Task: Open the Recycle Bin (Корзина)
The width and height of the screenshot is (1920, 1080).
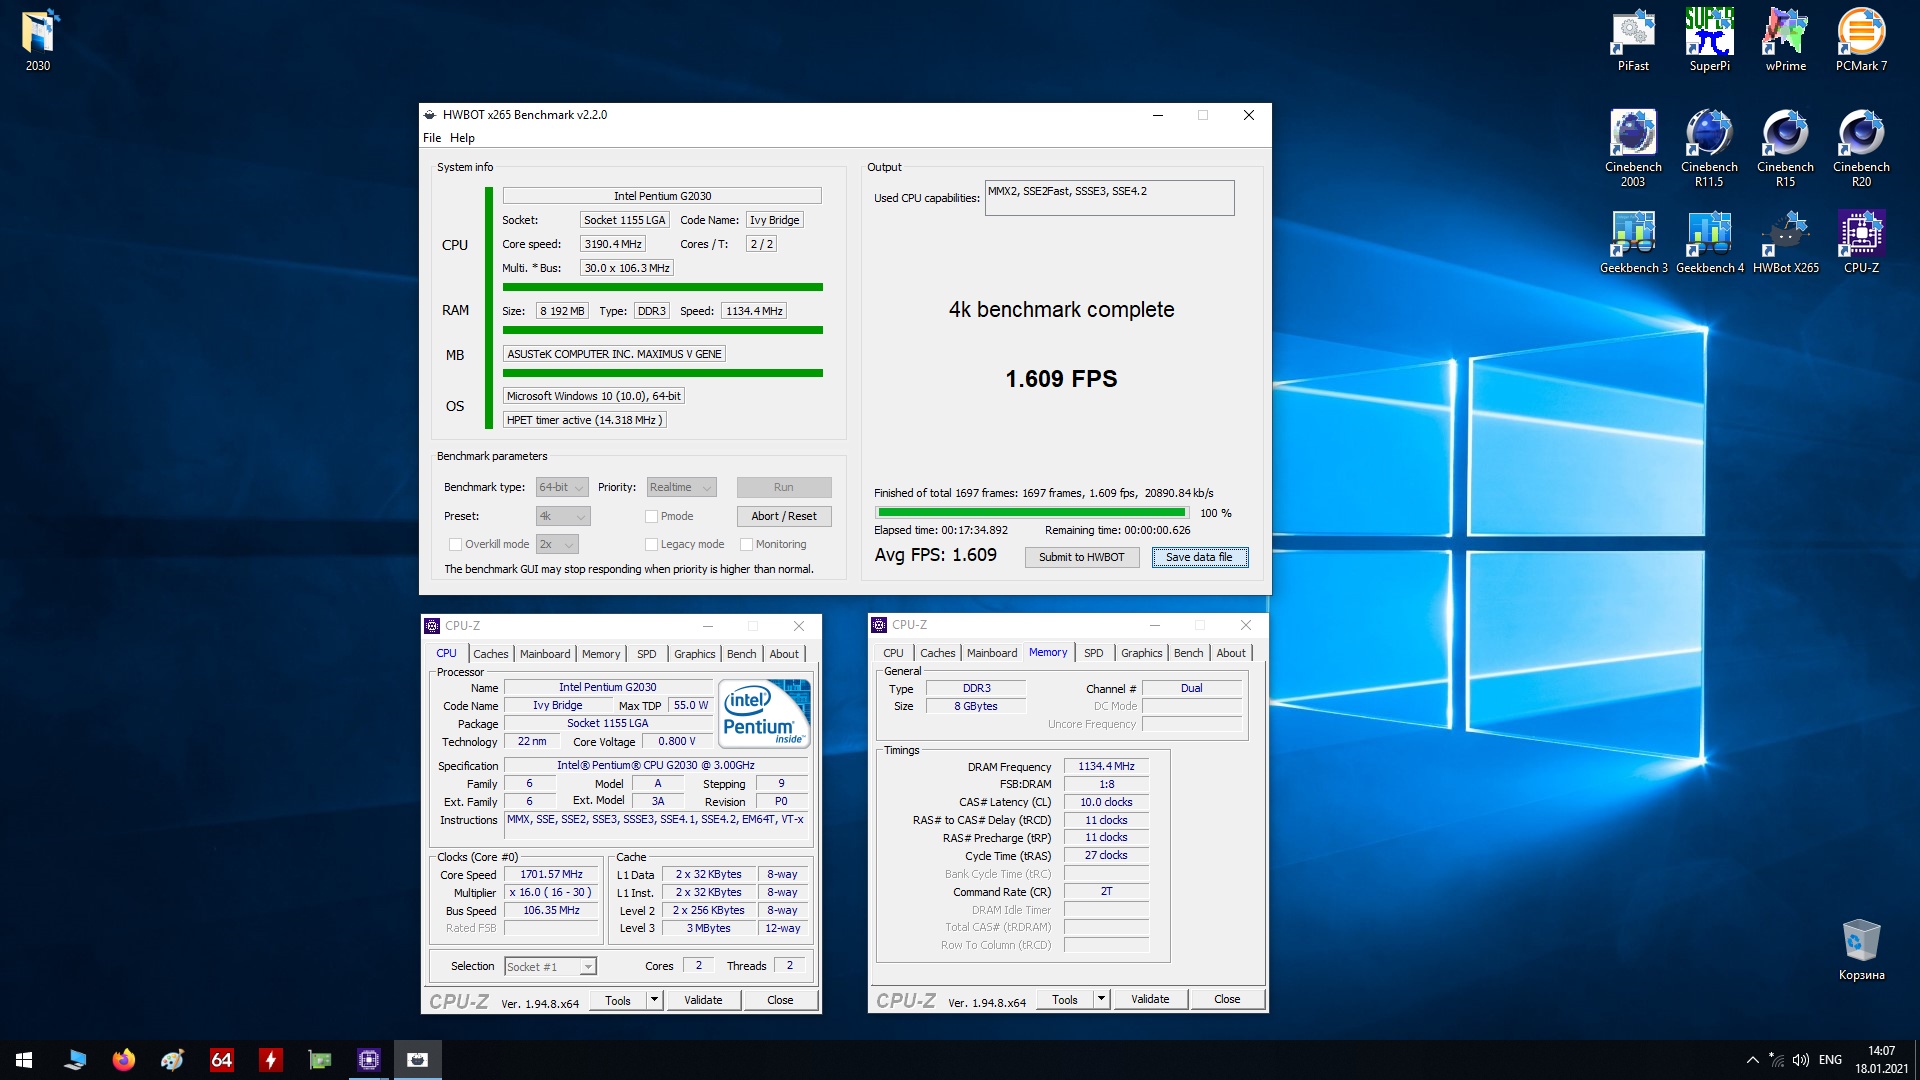Action: click(1861, 950)
